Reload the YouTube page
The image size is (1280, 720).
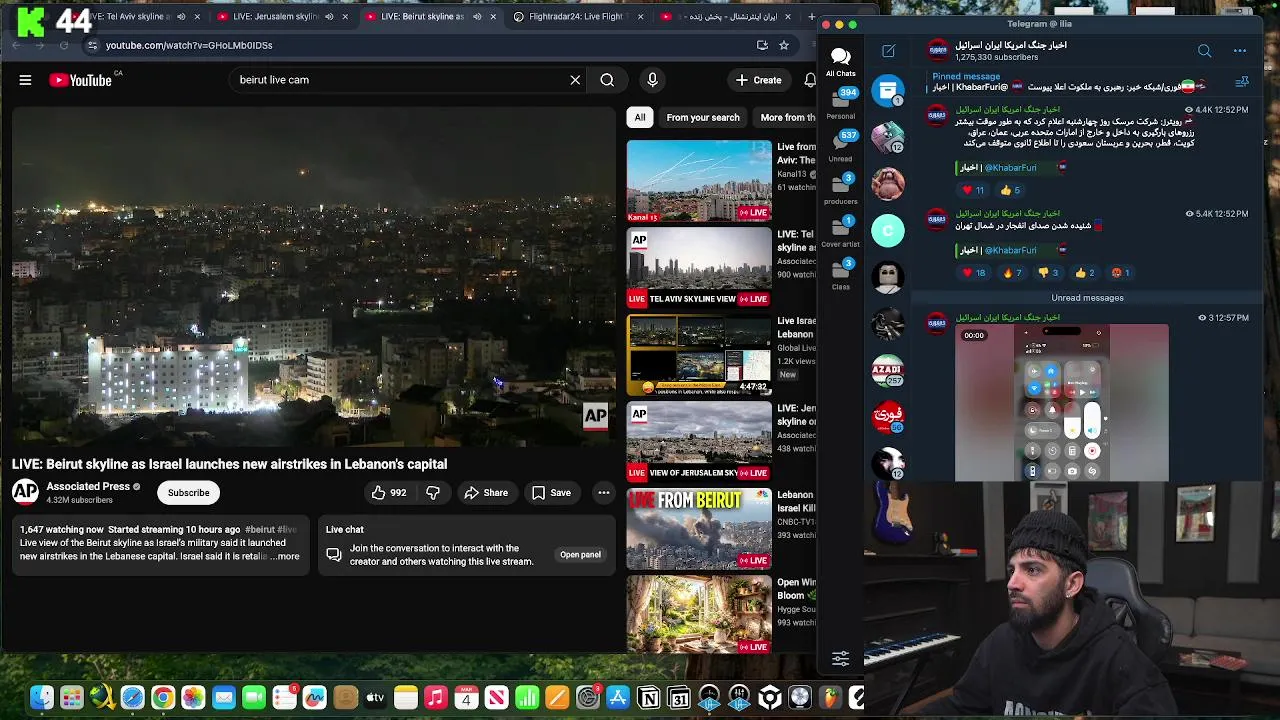click(64, 45)
